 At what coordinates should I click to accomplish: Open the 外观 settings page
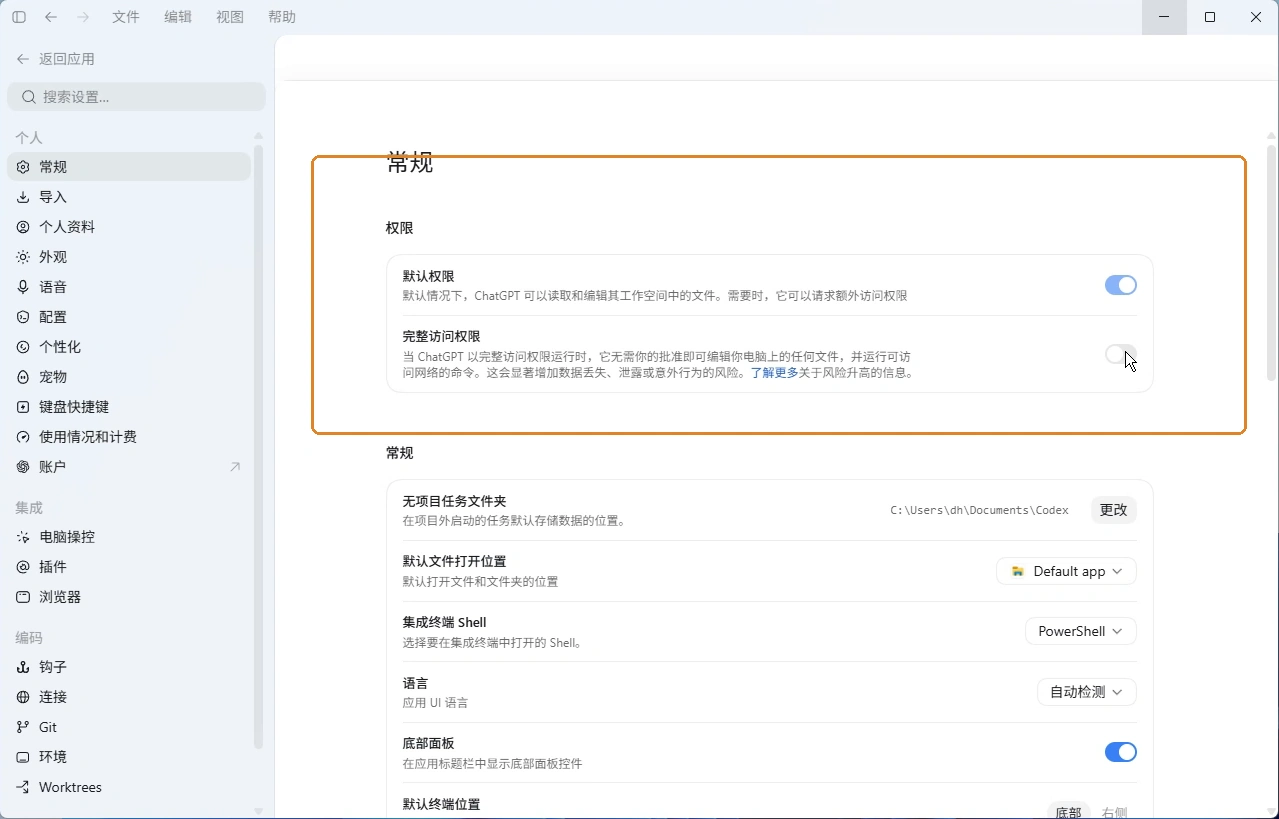pos(129,257)
